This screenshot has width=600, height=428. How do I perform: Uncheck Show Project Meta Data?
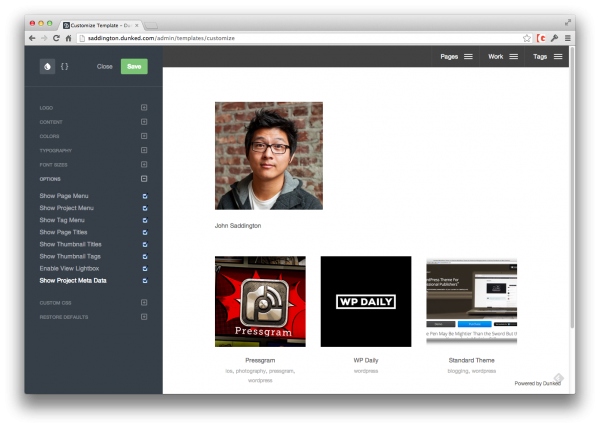pos(144,280)
